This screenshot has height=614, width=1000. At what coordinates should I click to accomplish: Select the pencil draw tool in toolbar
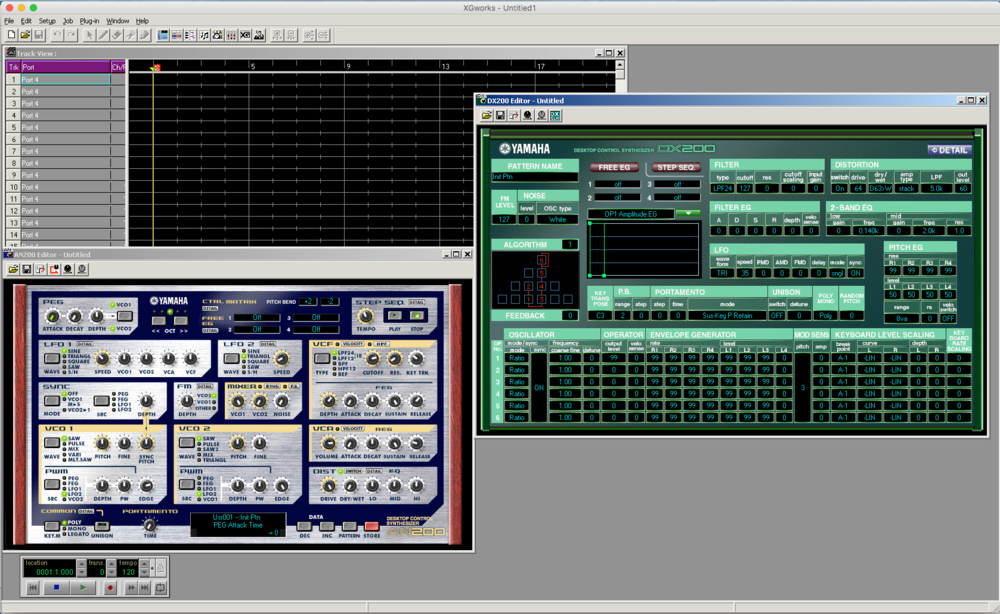[x=103, y=35]
